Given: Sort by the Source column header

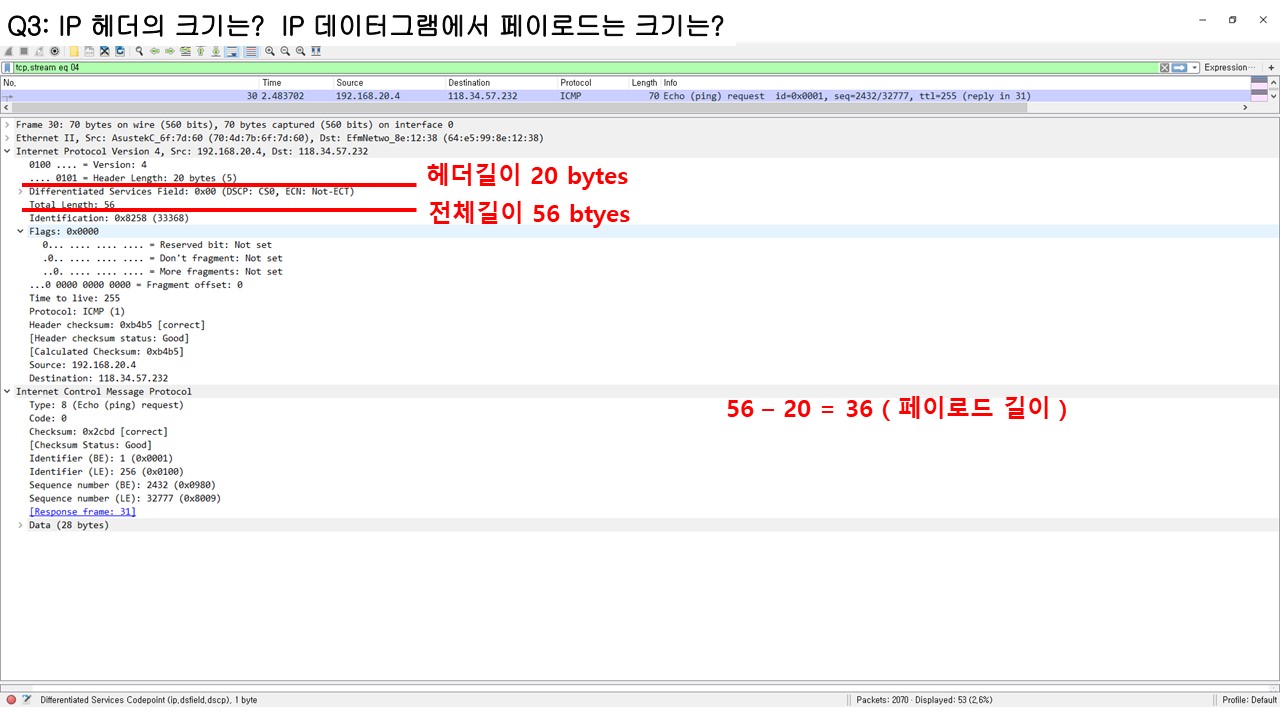Looking at the screenshot, I should (389, 83).
